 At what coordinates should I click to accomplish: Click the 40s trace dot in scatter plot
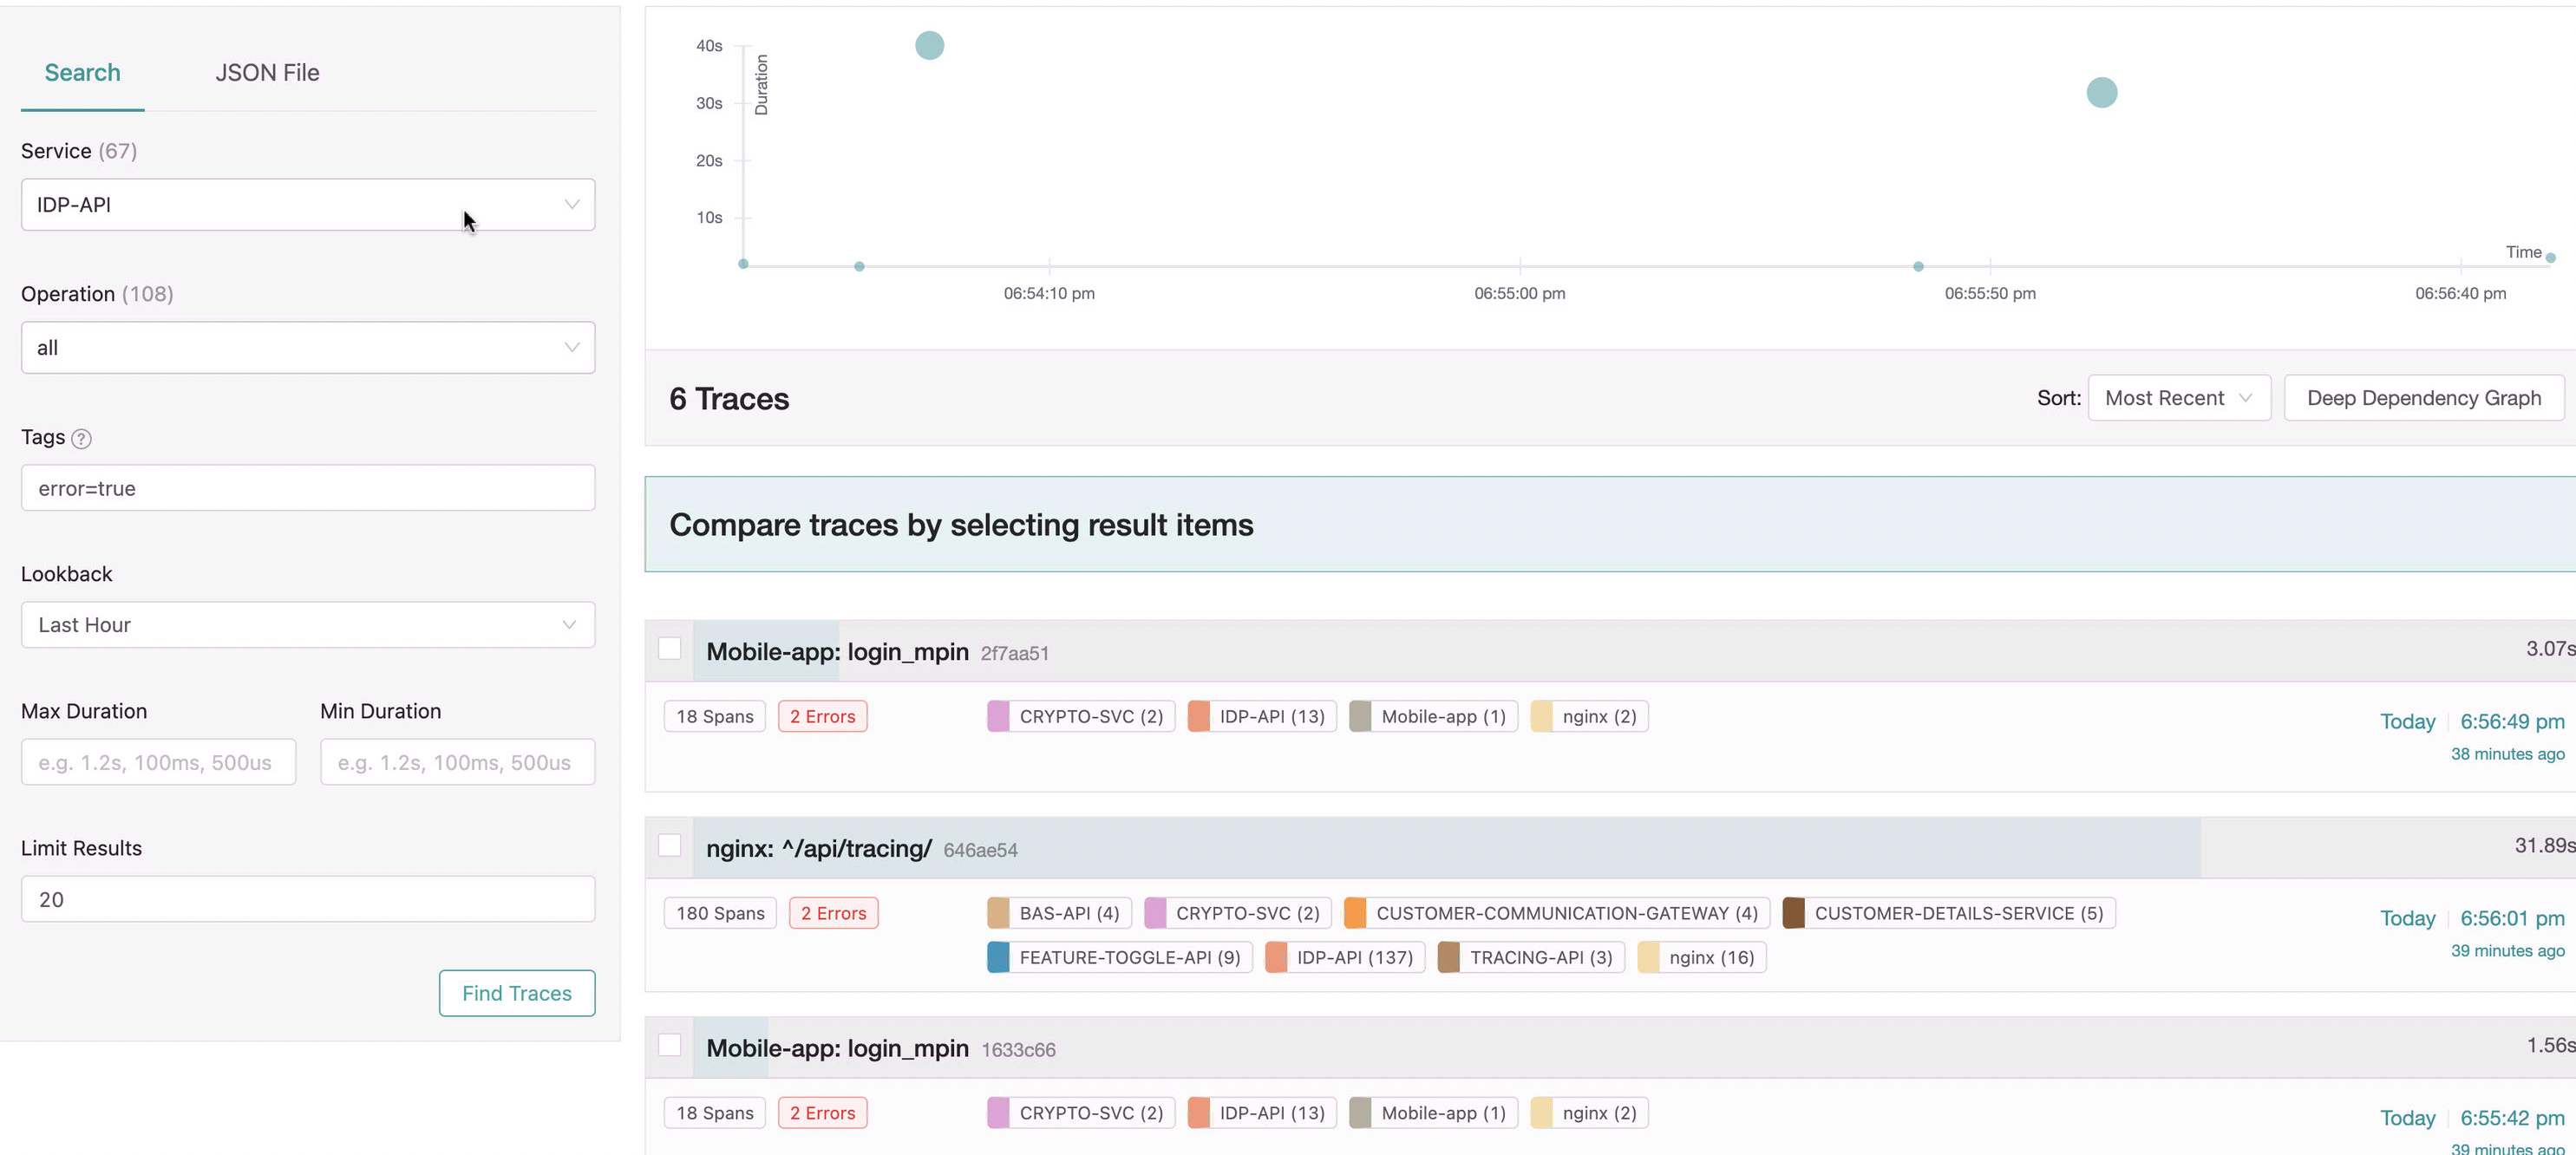point(929,45)
